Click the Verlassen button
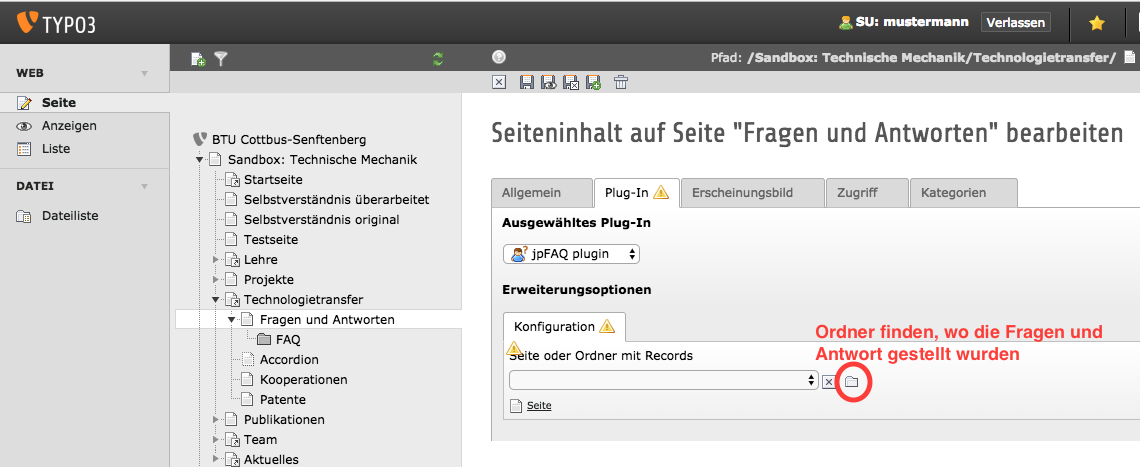 [x=1015, y=22]
